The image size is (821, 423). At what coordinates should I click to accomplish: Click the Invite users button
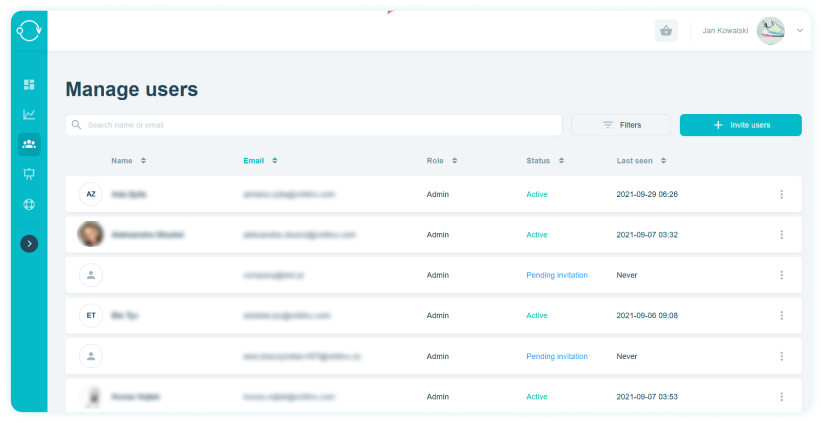point(740,125)
